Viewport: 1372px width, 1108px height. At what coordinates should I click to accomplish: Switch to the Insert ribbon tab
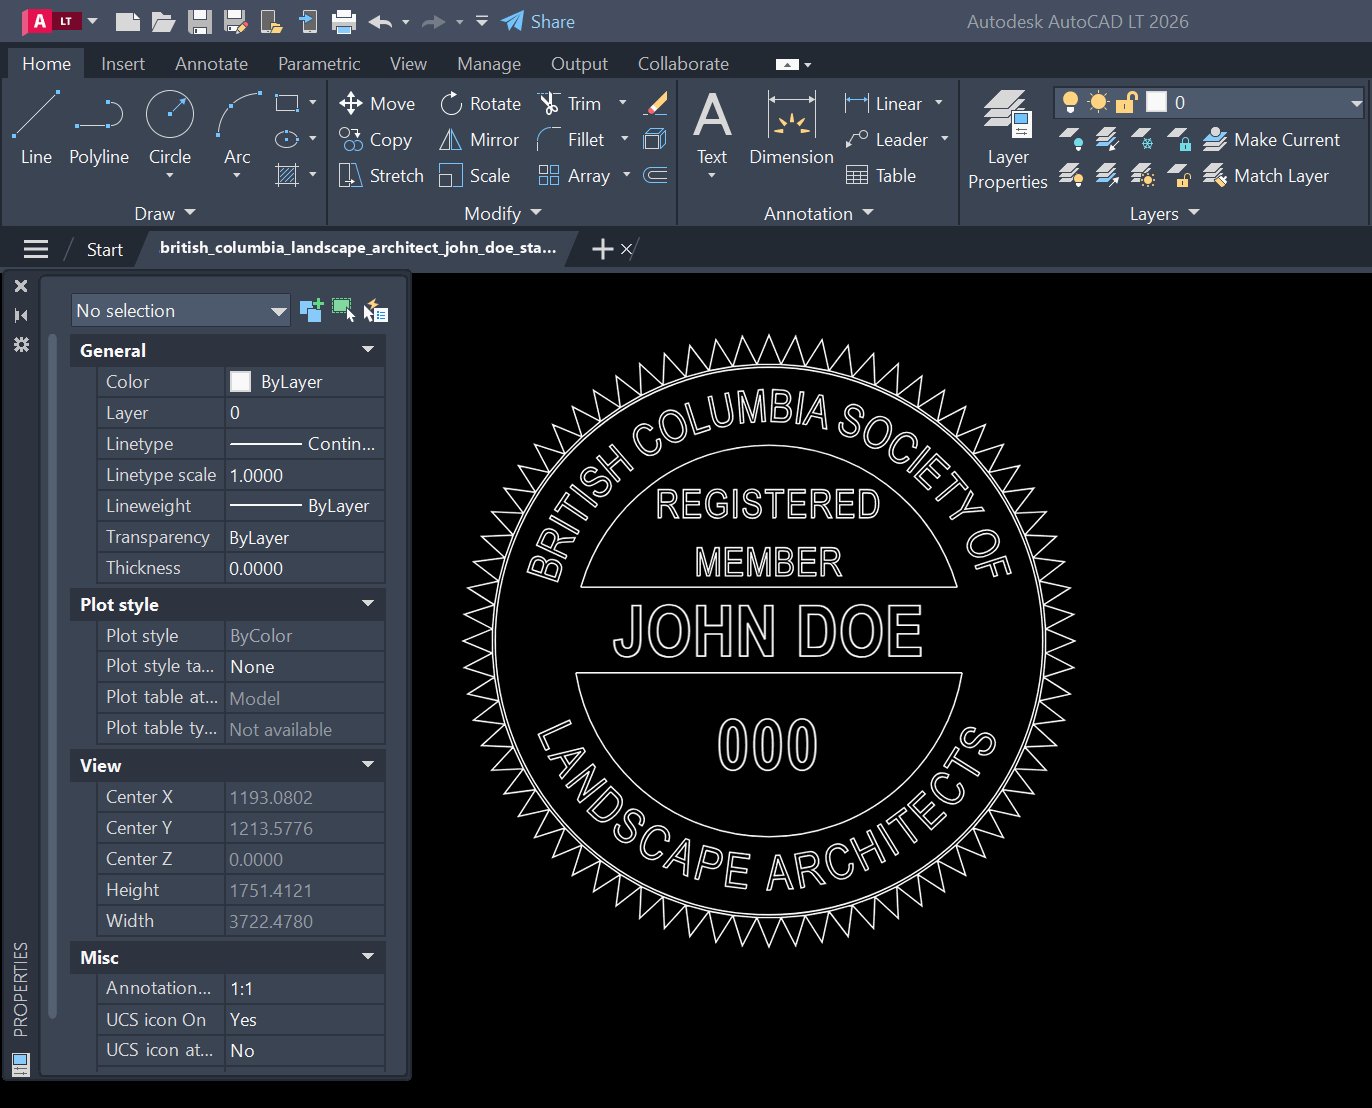pyautogui.click(x=123, y=63)
